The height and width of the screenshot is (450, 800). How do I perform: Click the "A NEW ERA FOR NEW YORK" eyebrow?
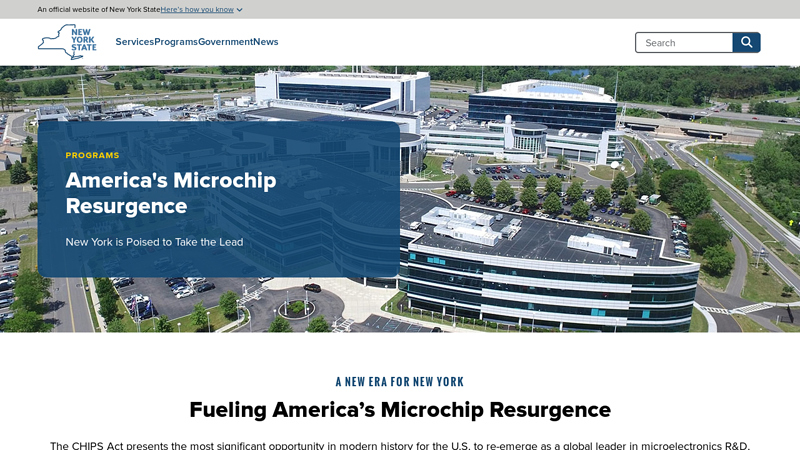400,382
